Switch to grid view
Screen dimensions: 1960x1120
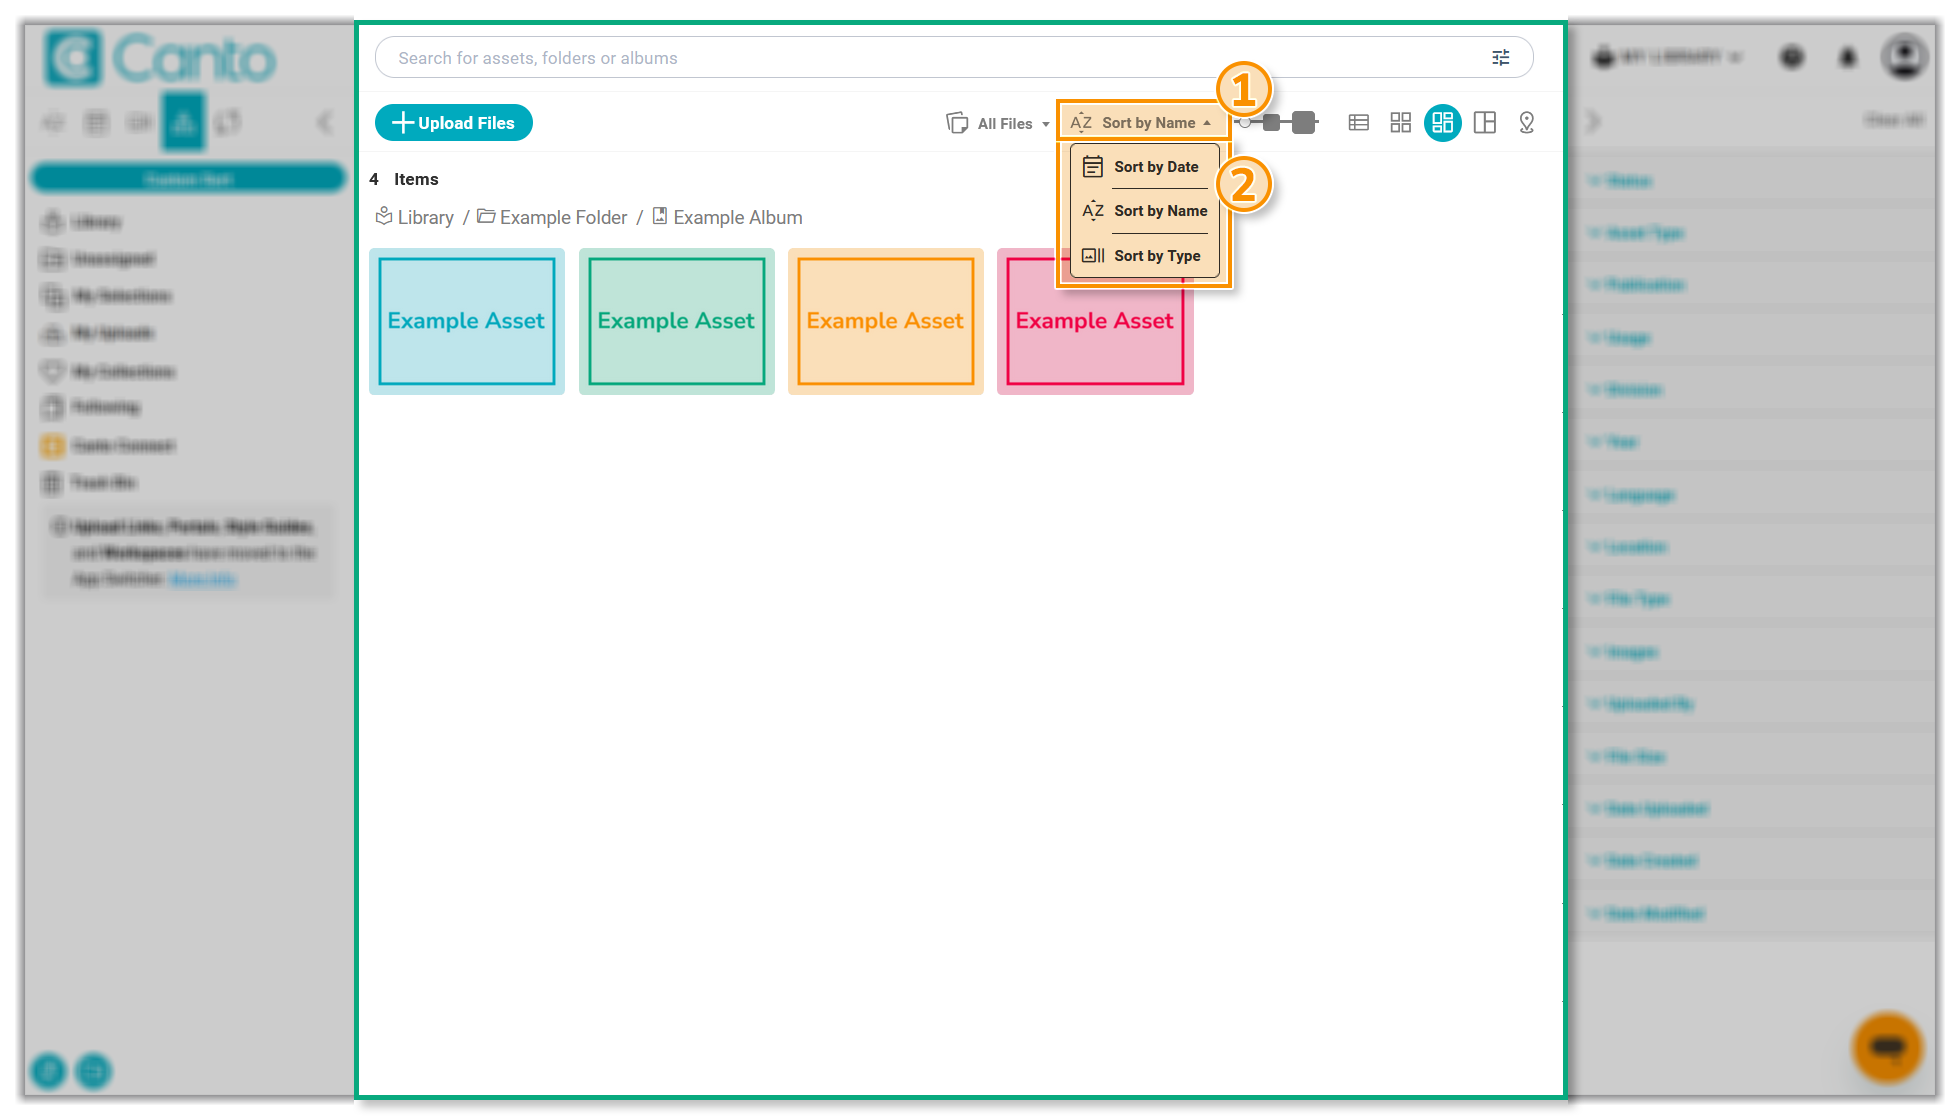point(1400,122)
